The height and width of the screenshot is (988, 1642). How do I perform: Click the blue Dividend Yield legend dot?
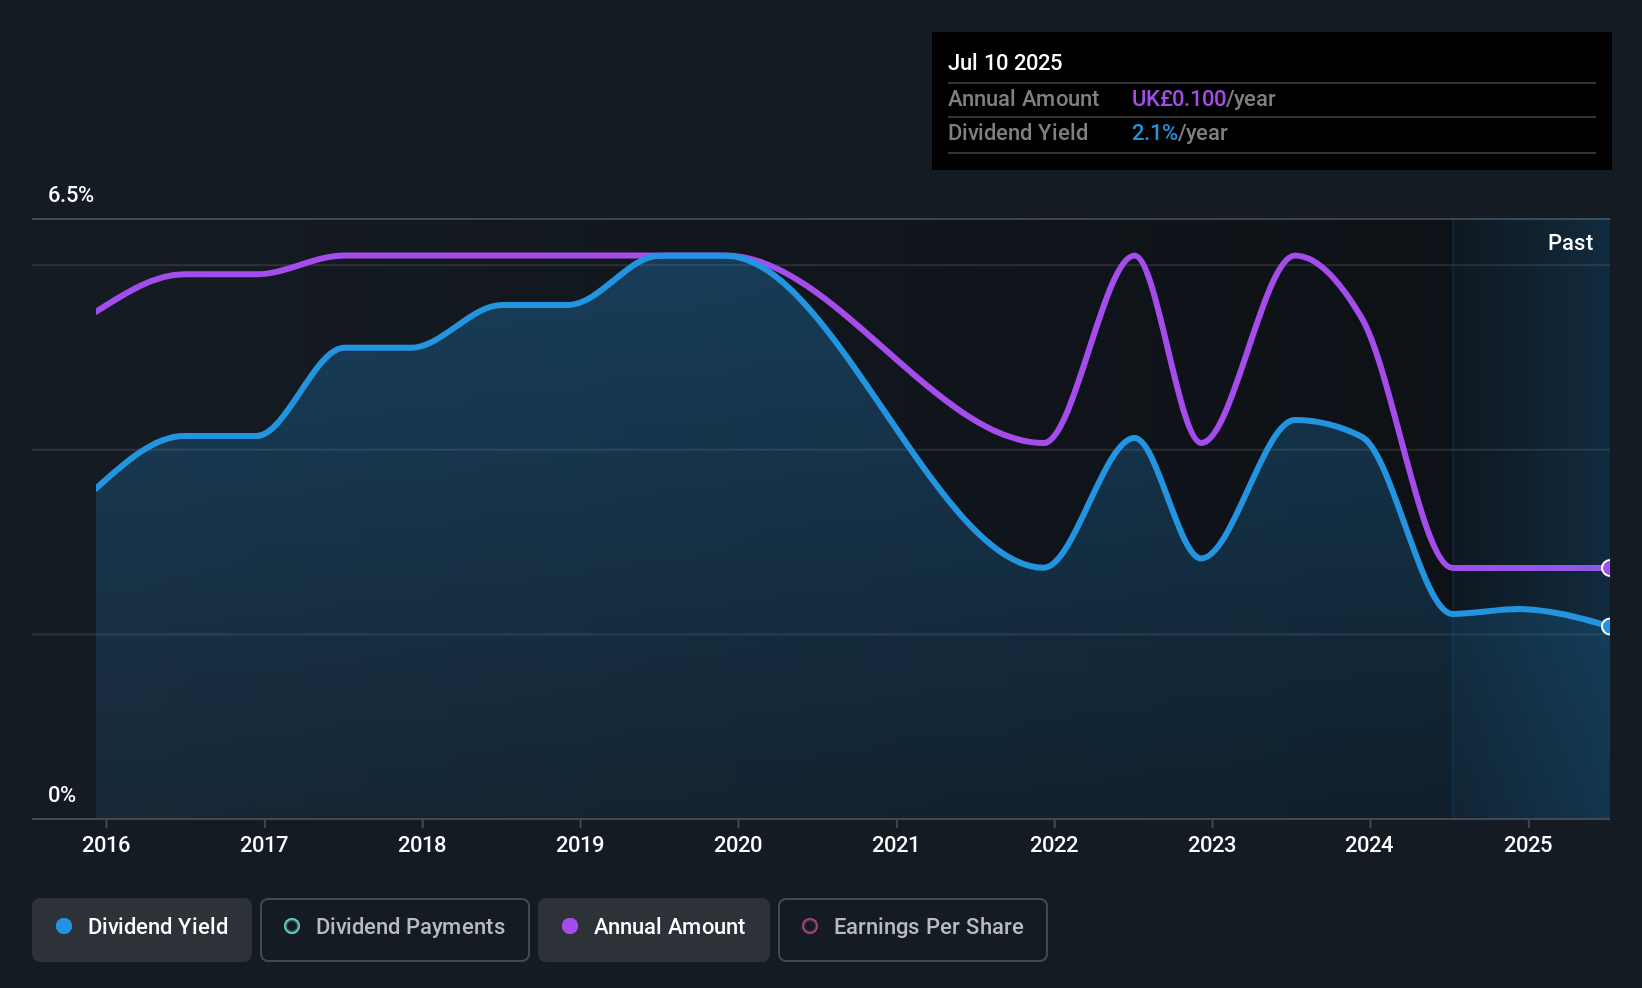click(64, 926)
